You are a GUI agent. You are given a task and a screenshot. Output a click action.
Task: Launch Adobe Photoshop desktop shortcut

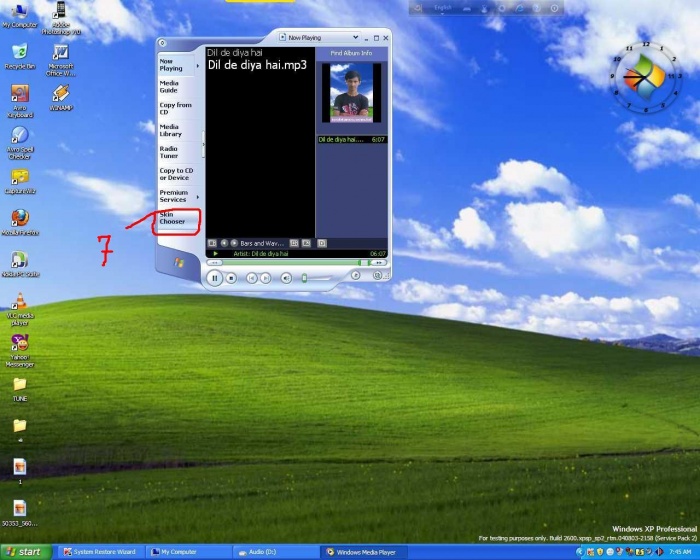(61, 18)
